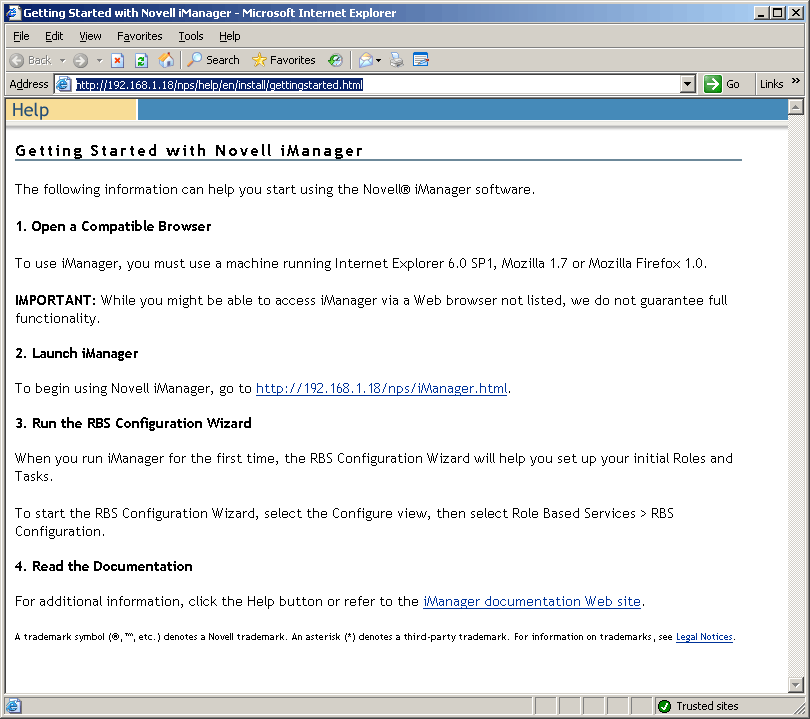Open the Tools menu

tap(190, 35)
